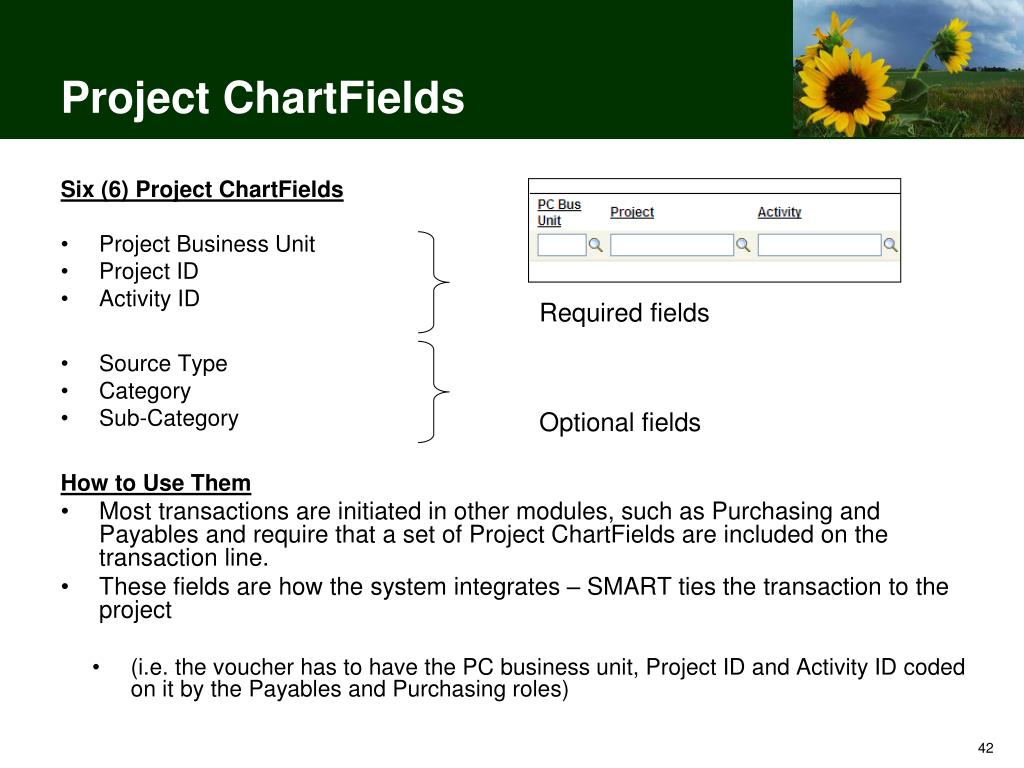Click the Source Type bullet

163,363
